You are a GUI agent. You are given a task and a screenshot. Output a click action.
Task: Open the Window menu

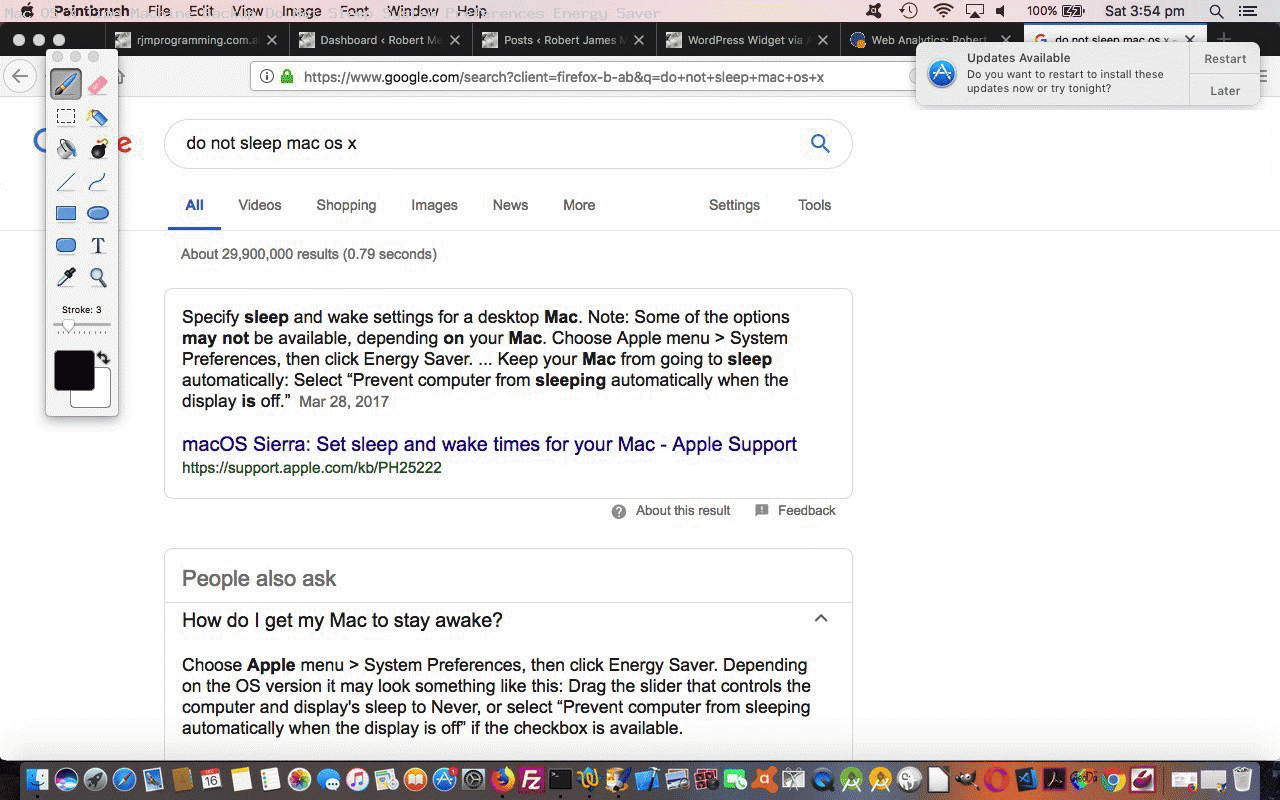(x=412, y=11)
